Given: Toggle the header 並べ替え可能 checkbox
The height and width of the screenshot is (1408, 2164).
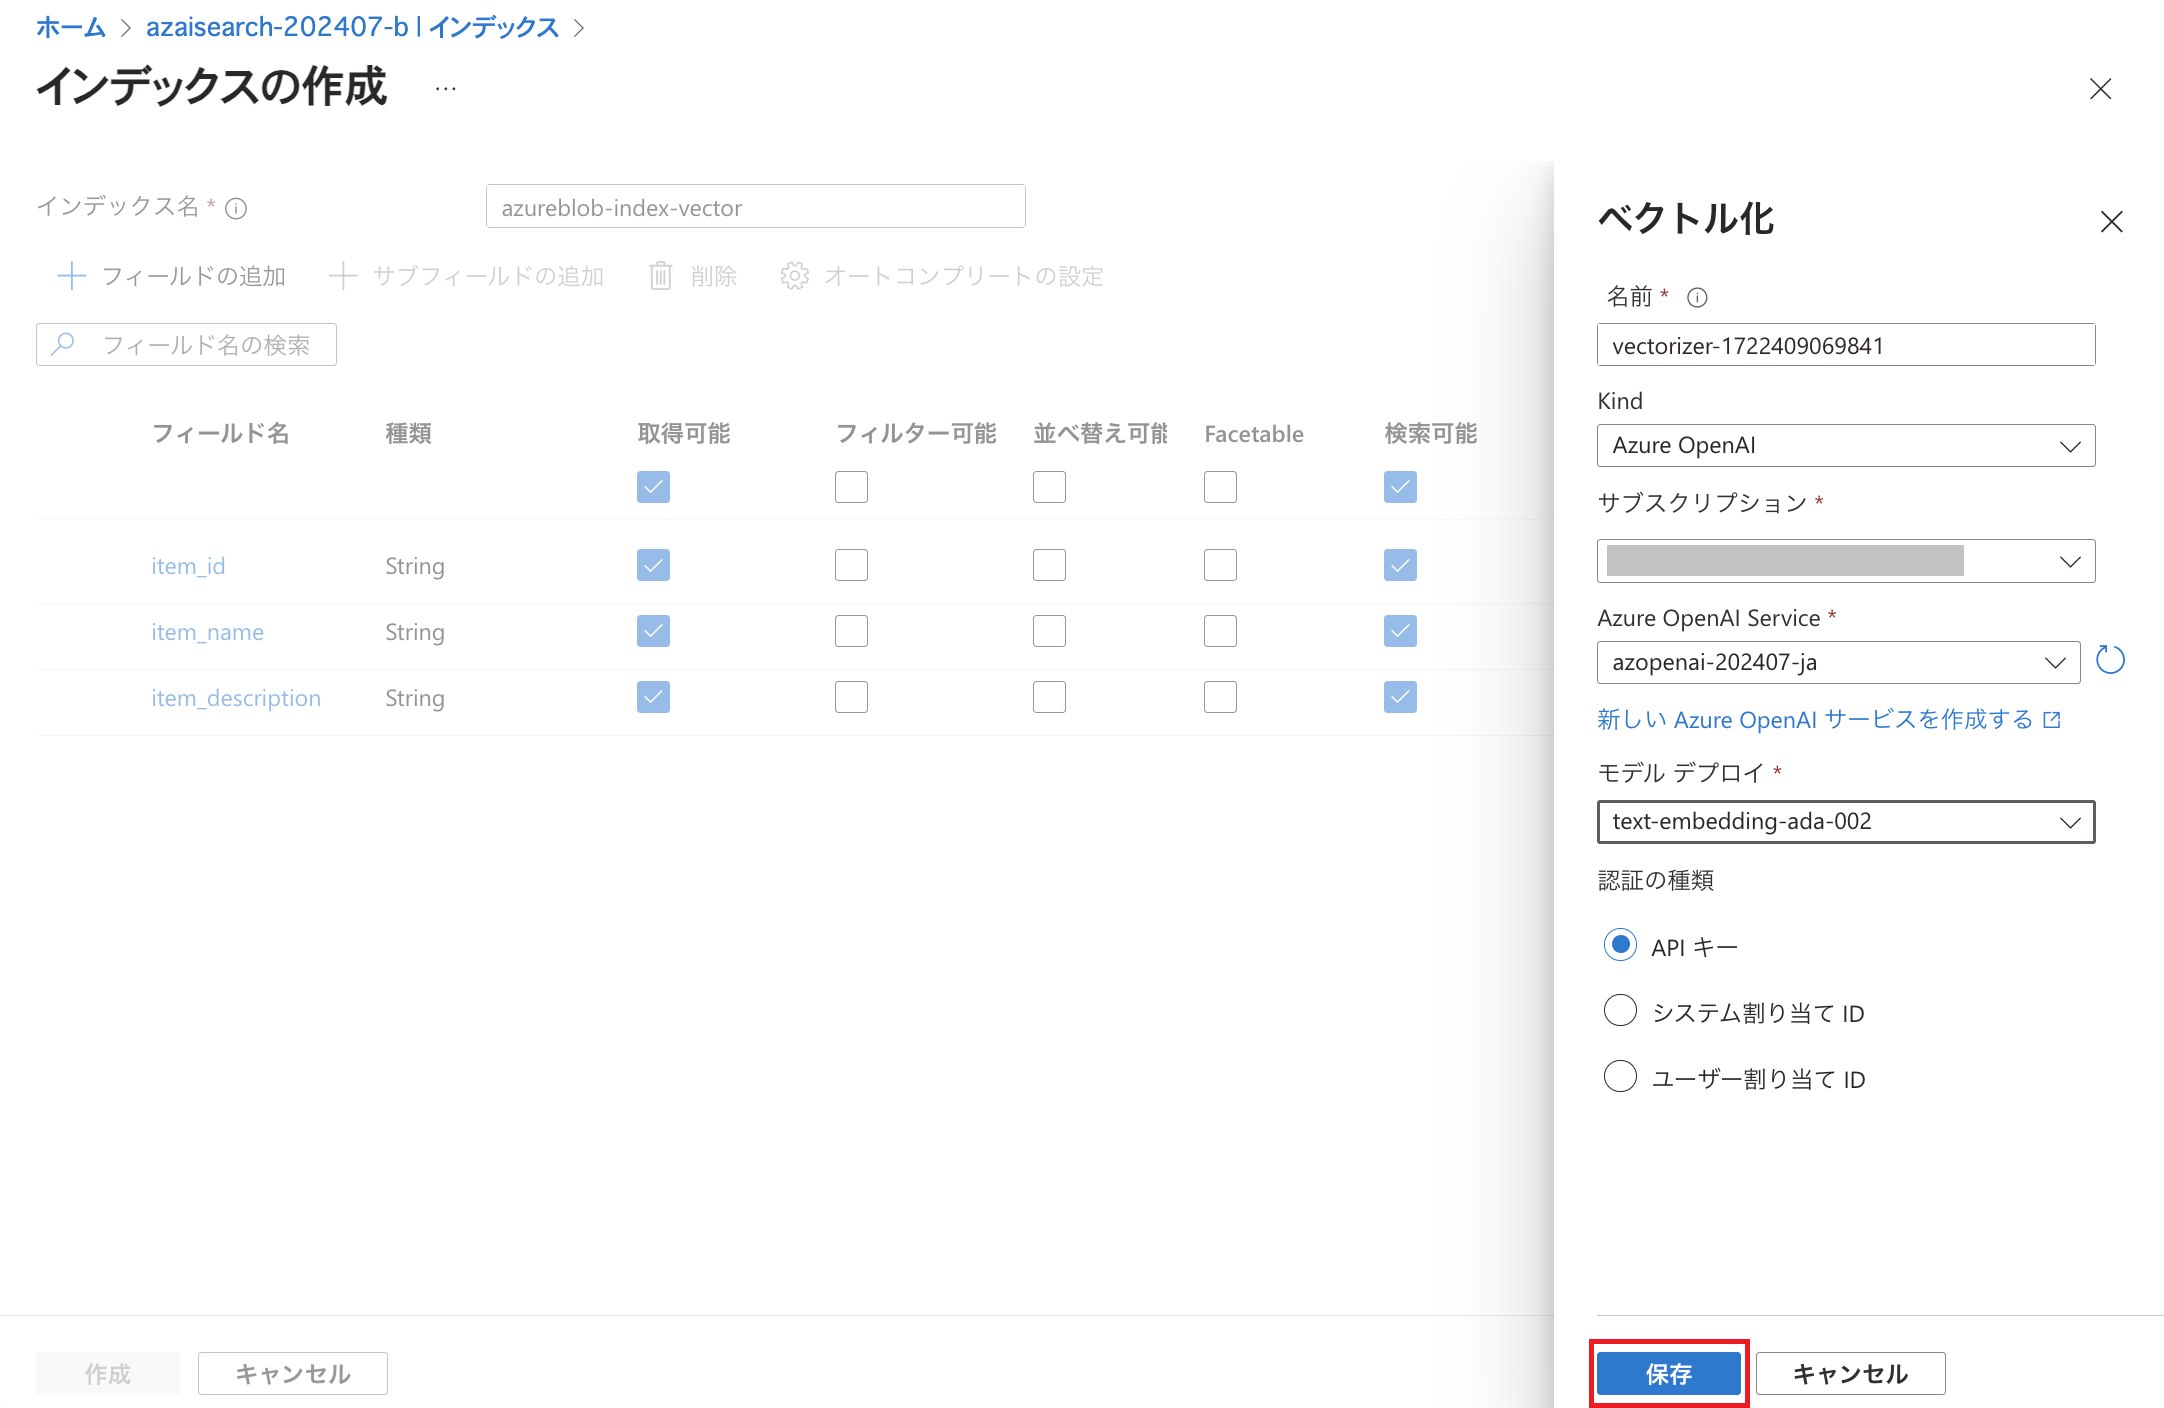Looking at the screenshot, I should point(1049,487).
